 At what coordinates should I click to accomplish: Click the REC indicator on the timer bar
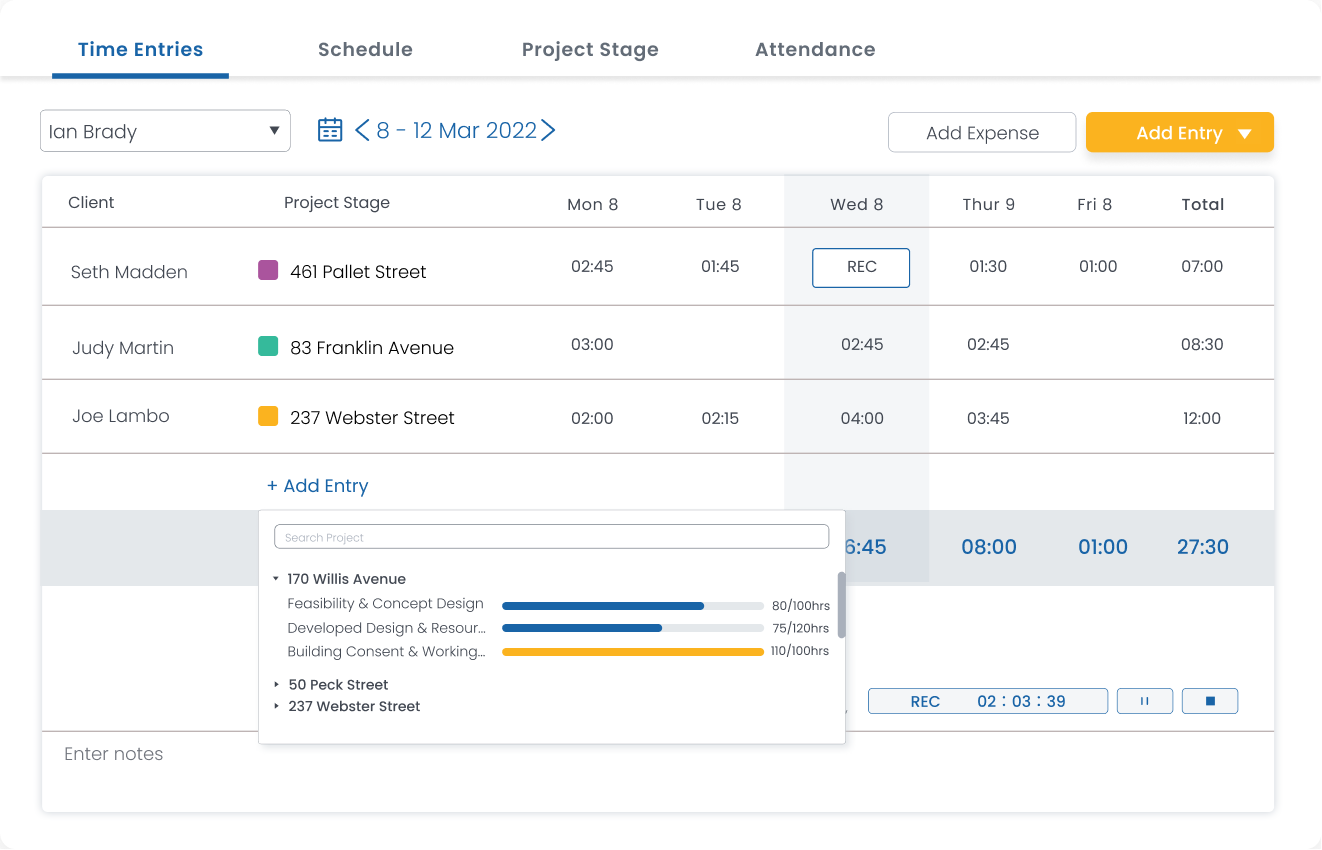click(x=924, y=701)
